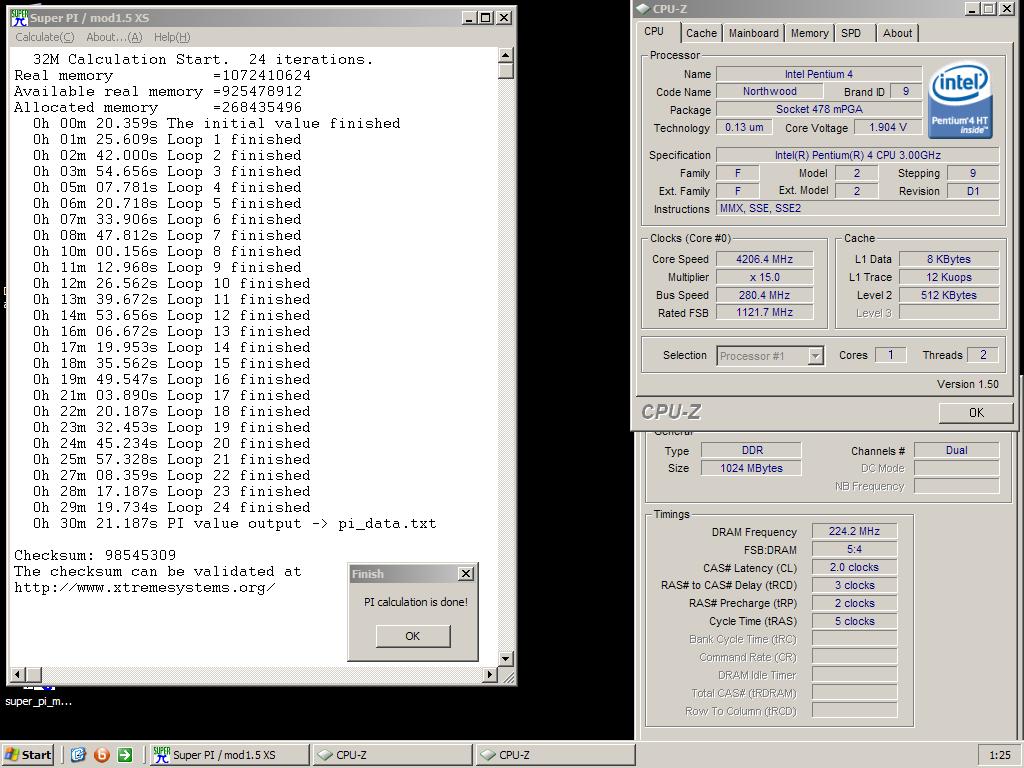1024x768 pixels.
Task: Click the L1 Data value 8 KBytes
Action: tap(949, 259)
